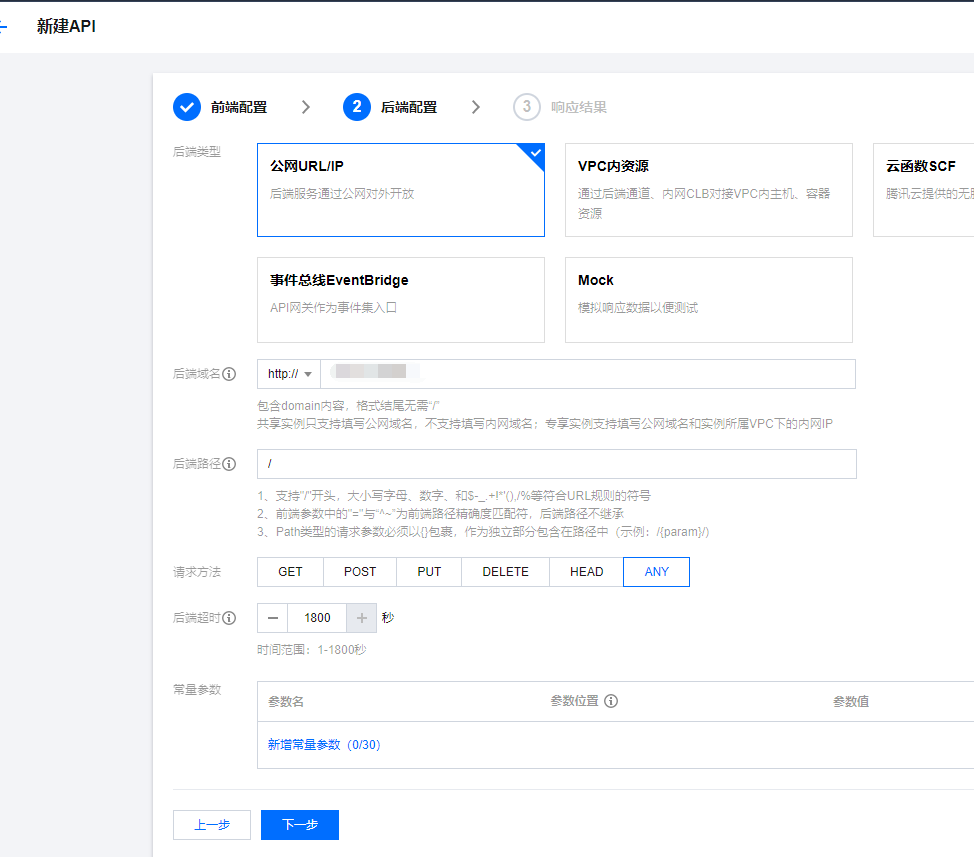
Task: Click the completed checkmark step icon for 前端配置
Action: [x=186, y=107]
